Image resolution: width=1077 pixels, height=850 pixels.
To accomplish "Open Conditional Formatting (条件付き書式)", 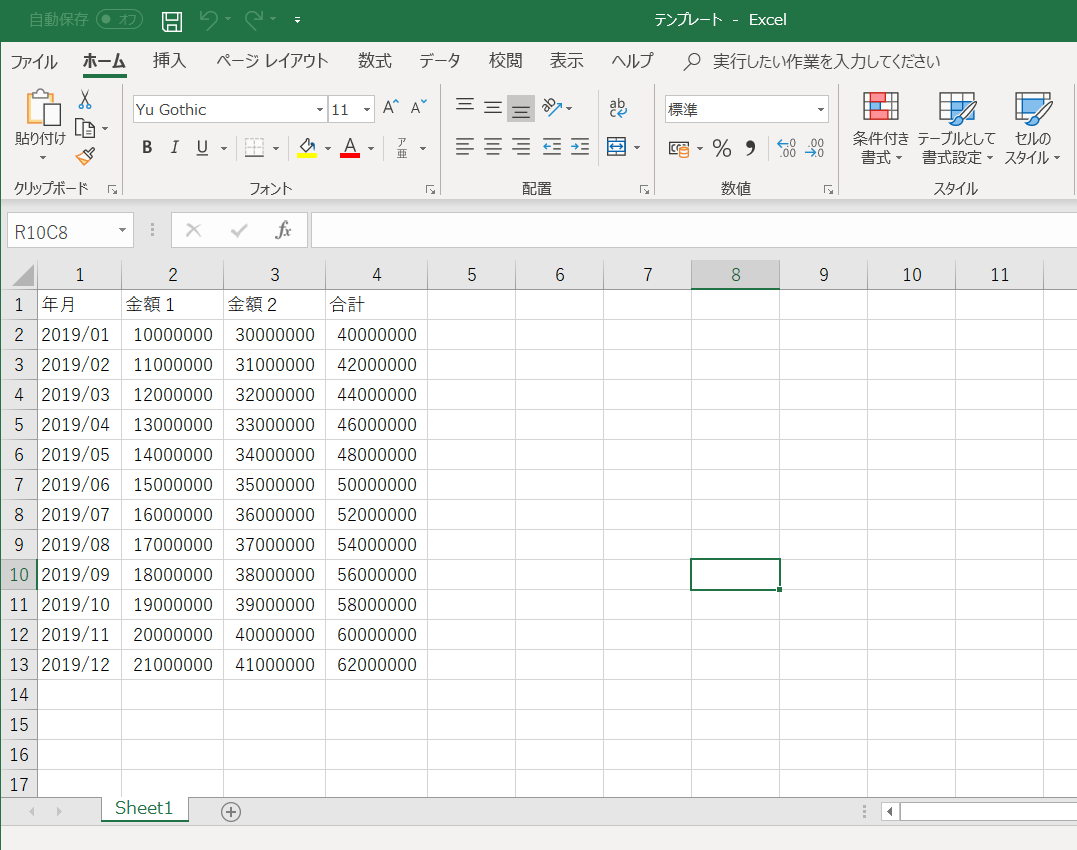I will 881,128.
